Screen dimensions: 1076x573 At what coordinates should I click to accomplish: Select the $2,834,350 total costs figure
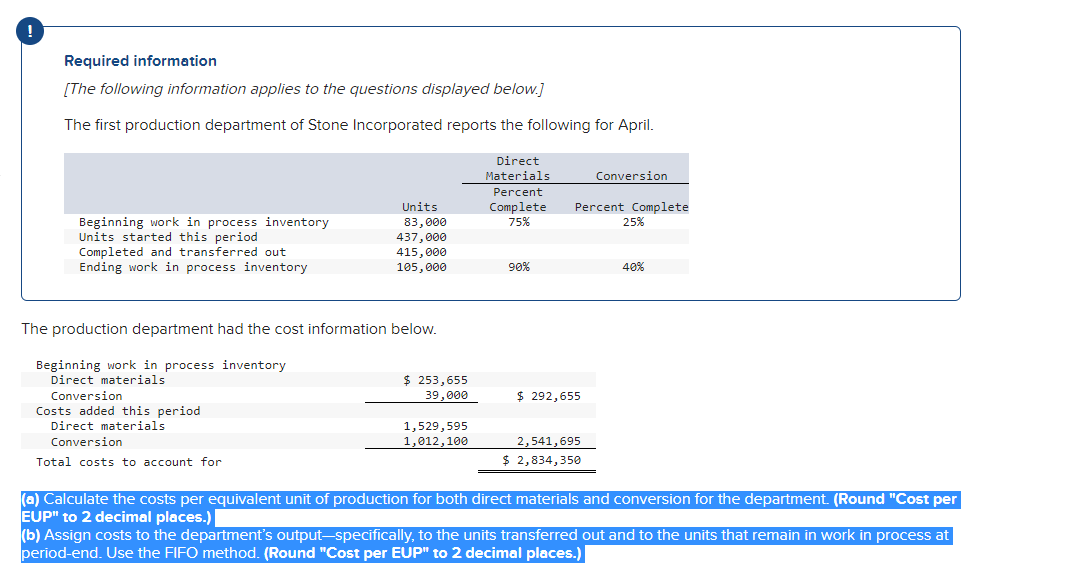click(x=541, y=460)
